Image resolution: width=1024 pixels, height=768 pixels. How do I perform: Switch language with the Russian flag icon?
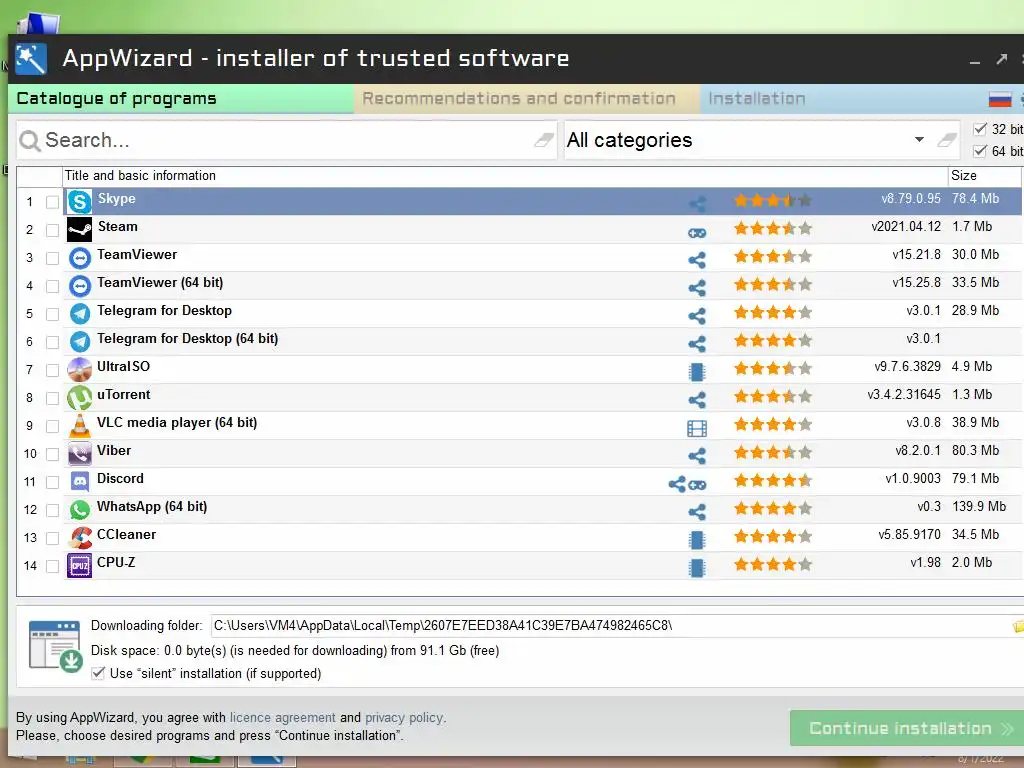click(x=1000, y=99)
